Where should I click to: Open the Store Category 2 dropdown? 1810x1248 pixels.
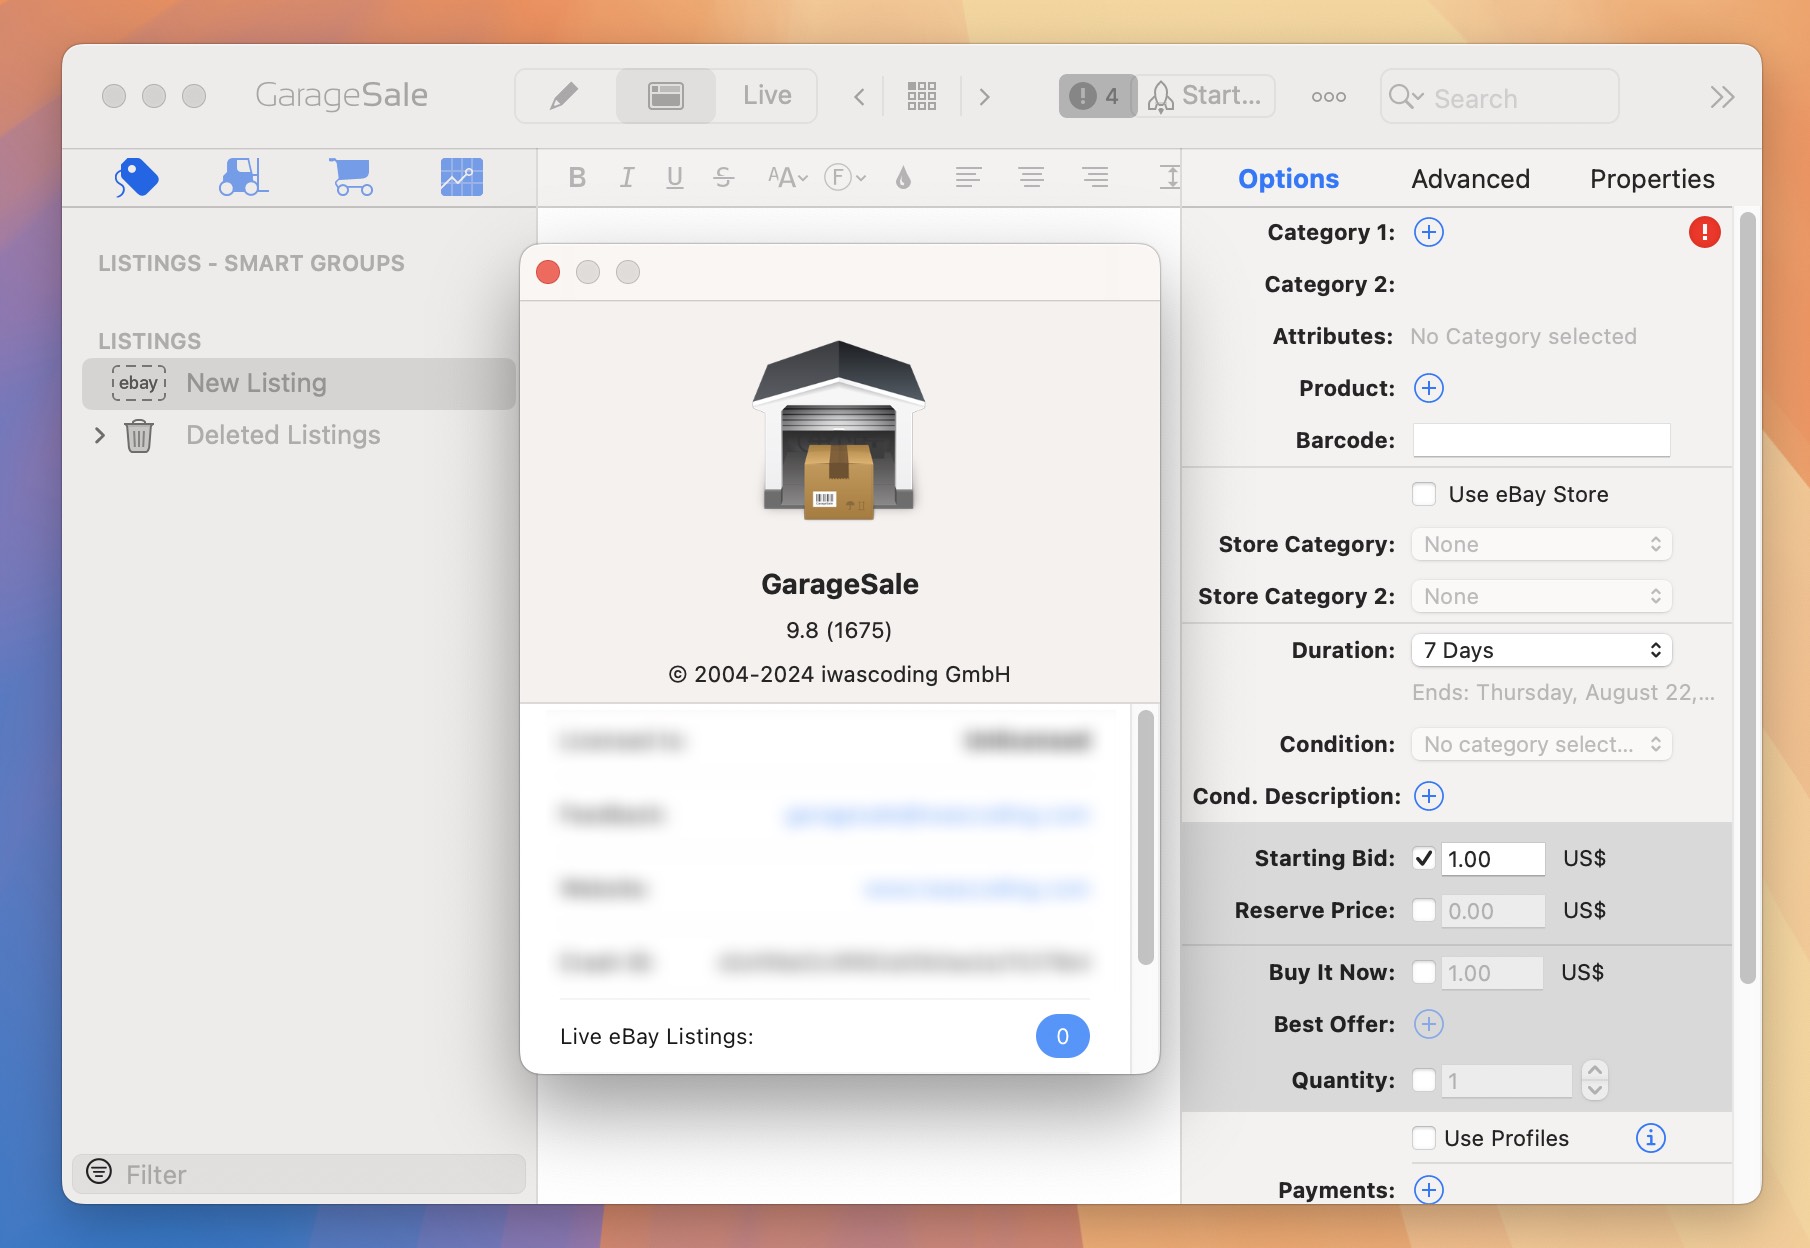1541,596
